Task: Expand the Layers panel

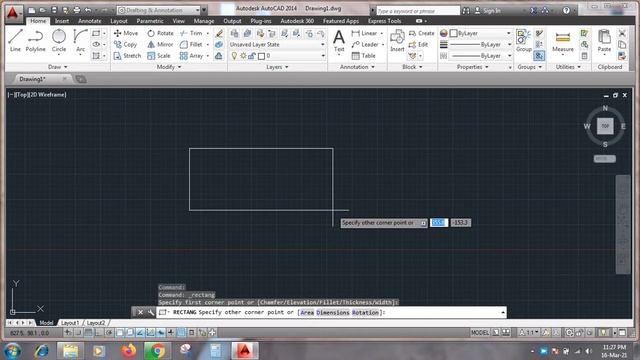Action: click(277, 67)
